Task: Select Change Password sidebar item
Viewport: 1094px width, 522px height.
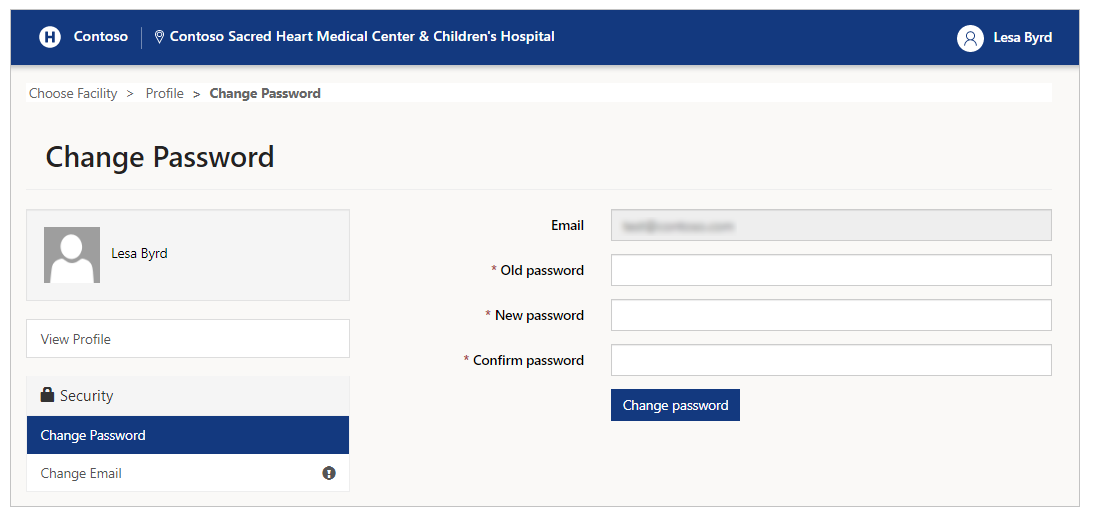Action: tap(188, 435)
